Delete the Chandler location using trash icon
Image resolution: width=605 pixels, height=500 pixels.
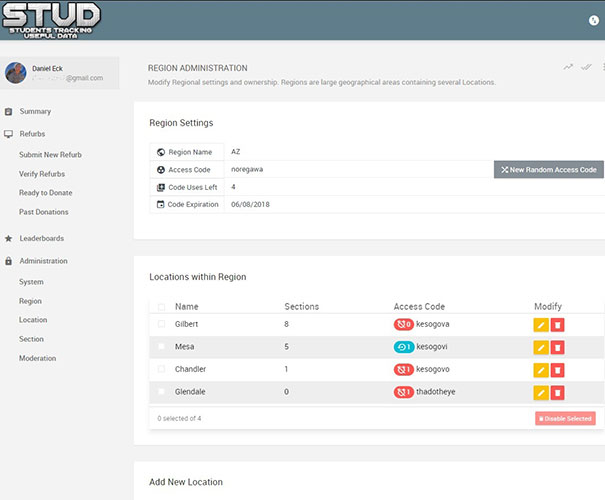pos(558,370)
